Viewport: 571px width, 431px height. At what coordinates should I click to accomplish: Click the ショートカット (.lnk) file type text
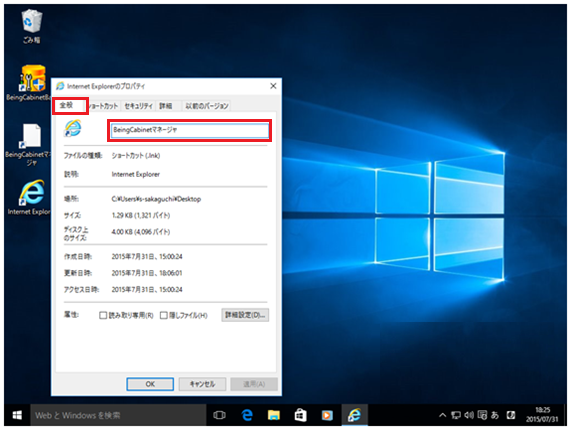click(136, 156)
